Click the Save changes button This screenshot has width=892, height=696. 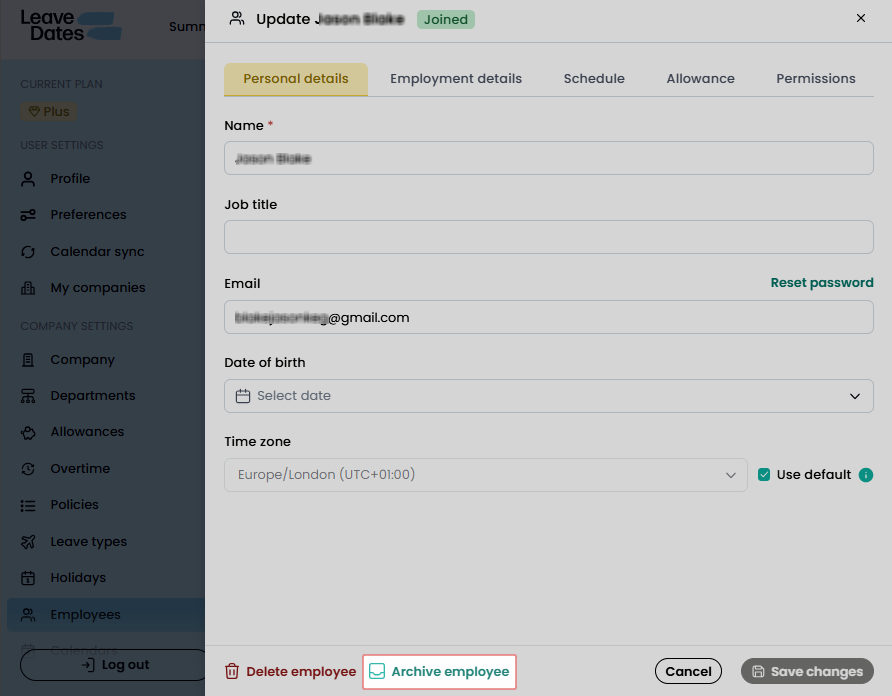point(807,672)
